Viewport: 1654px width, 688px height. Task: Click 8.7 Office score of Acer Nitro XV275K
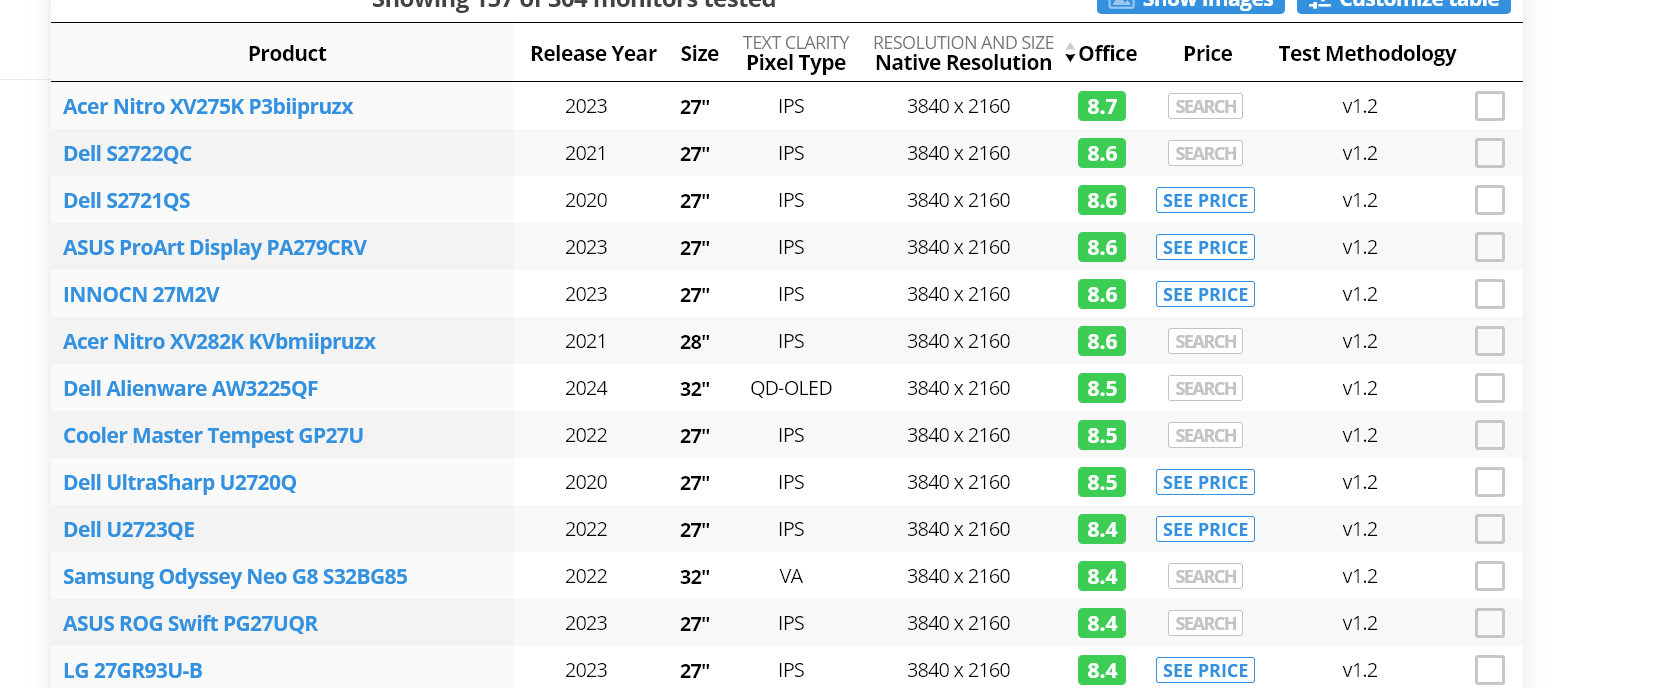click(x=1102, y=106)
